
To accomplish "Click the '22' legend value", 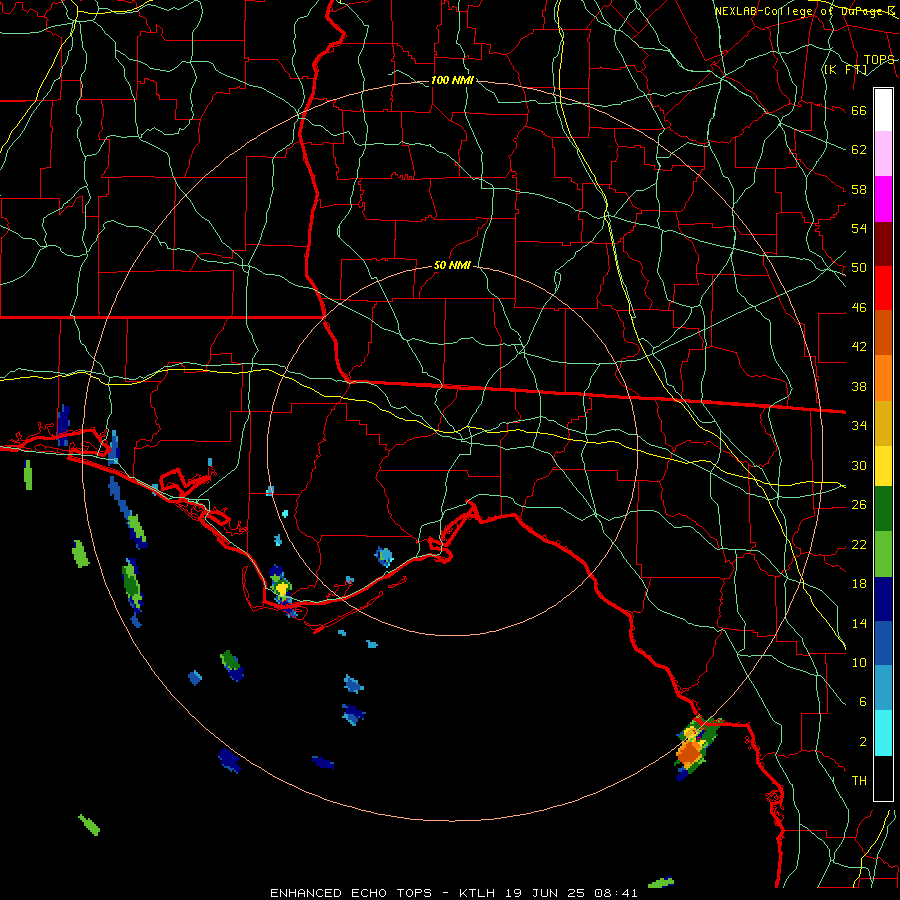I will [x=859, y=545].
